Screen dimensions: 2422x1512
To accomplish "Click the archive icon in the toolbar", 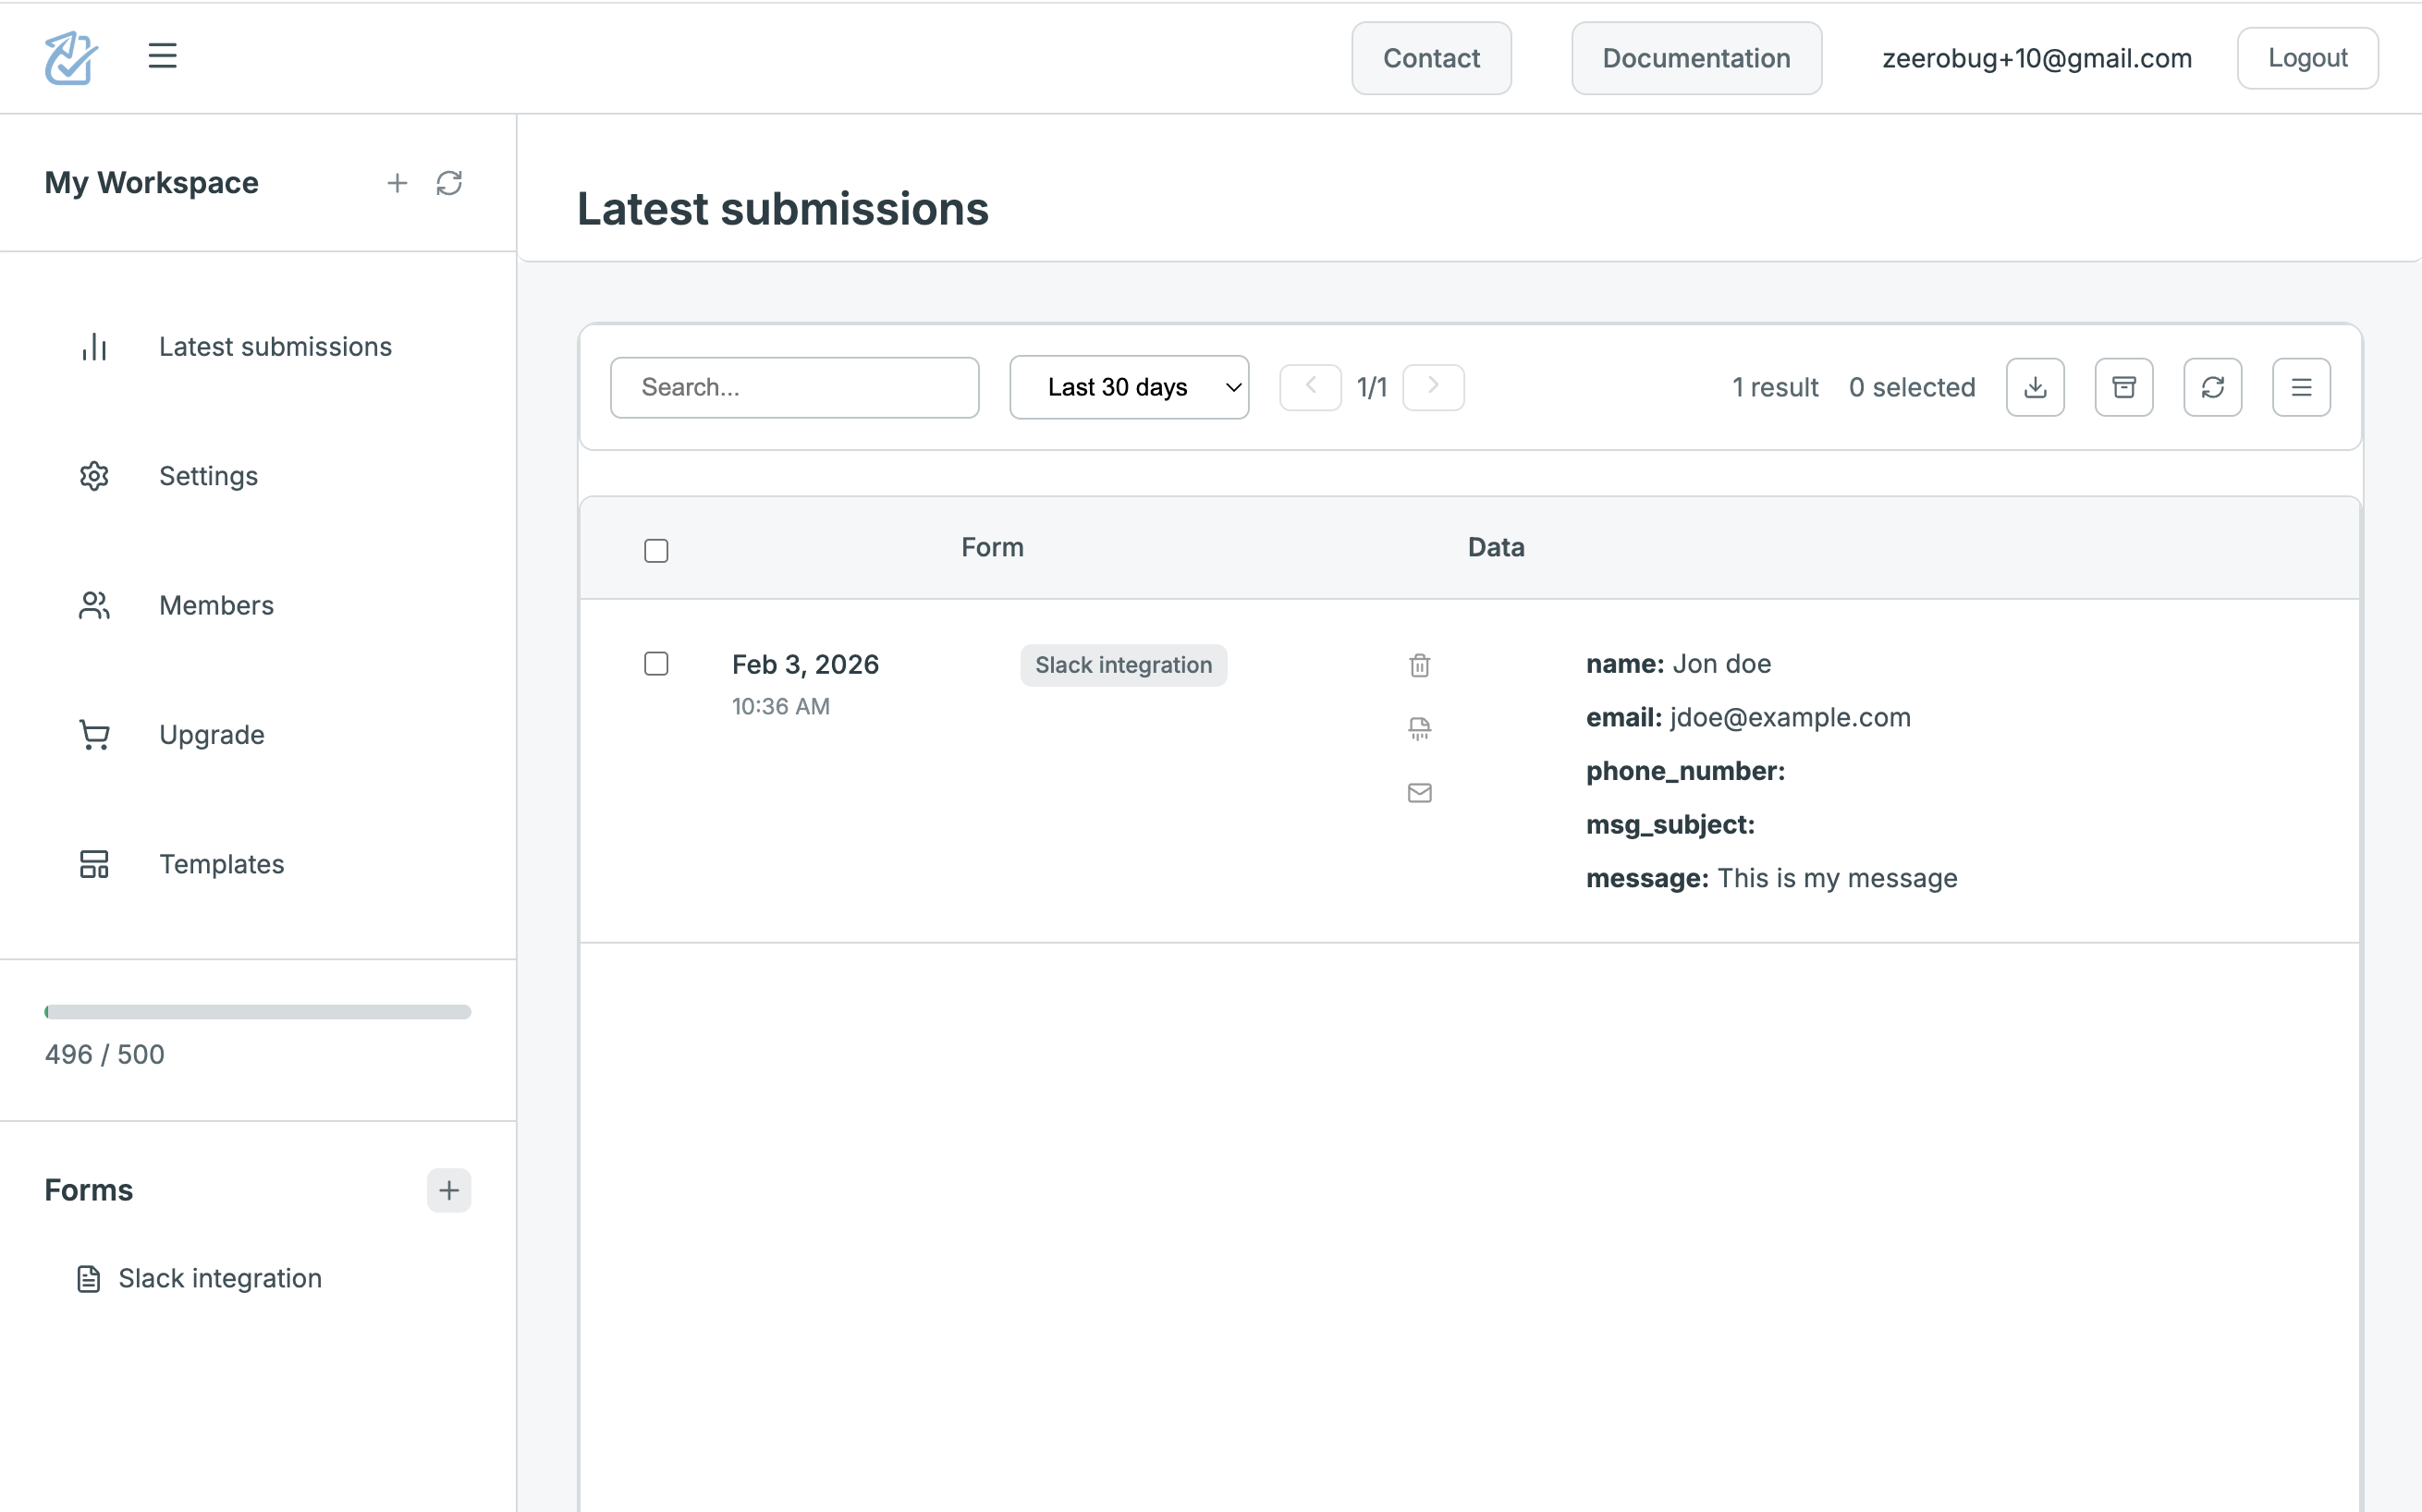I will point(2123,387).
